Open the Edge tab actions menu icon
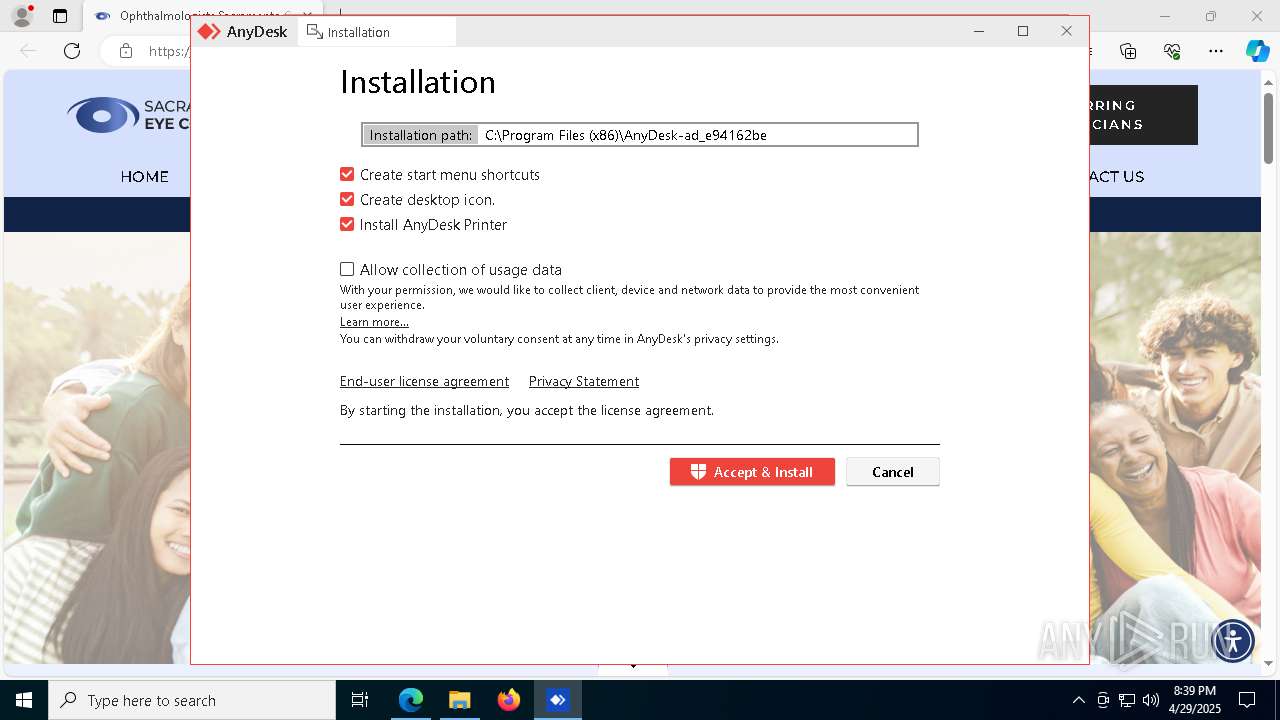This screenshot has width=1280, height=720. pyautogui.click(x=60, y=16)
